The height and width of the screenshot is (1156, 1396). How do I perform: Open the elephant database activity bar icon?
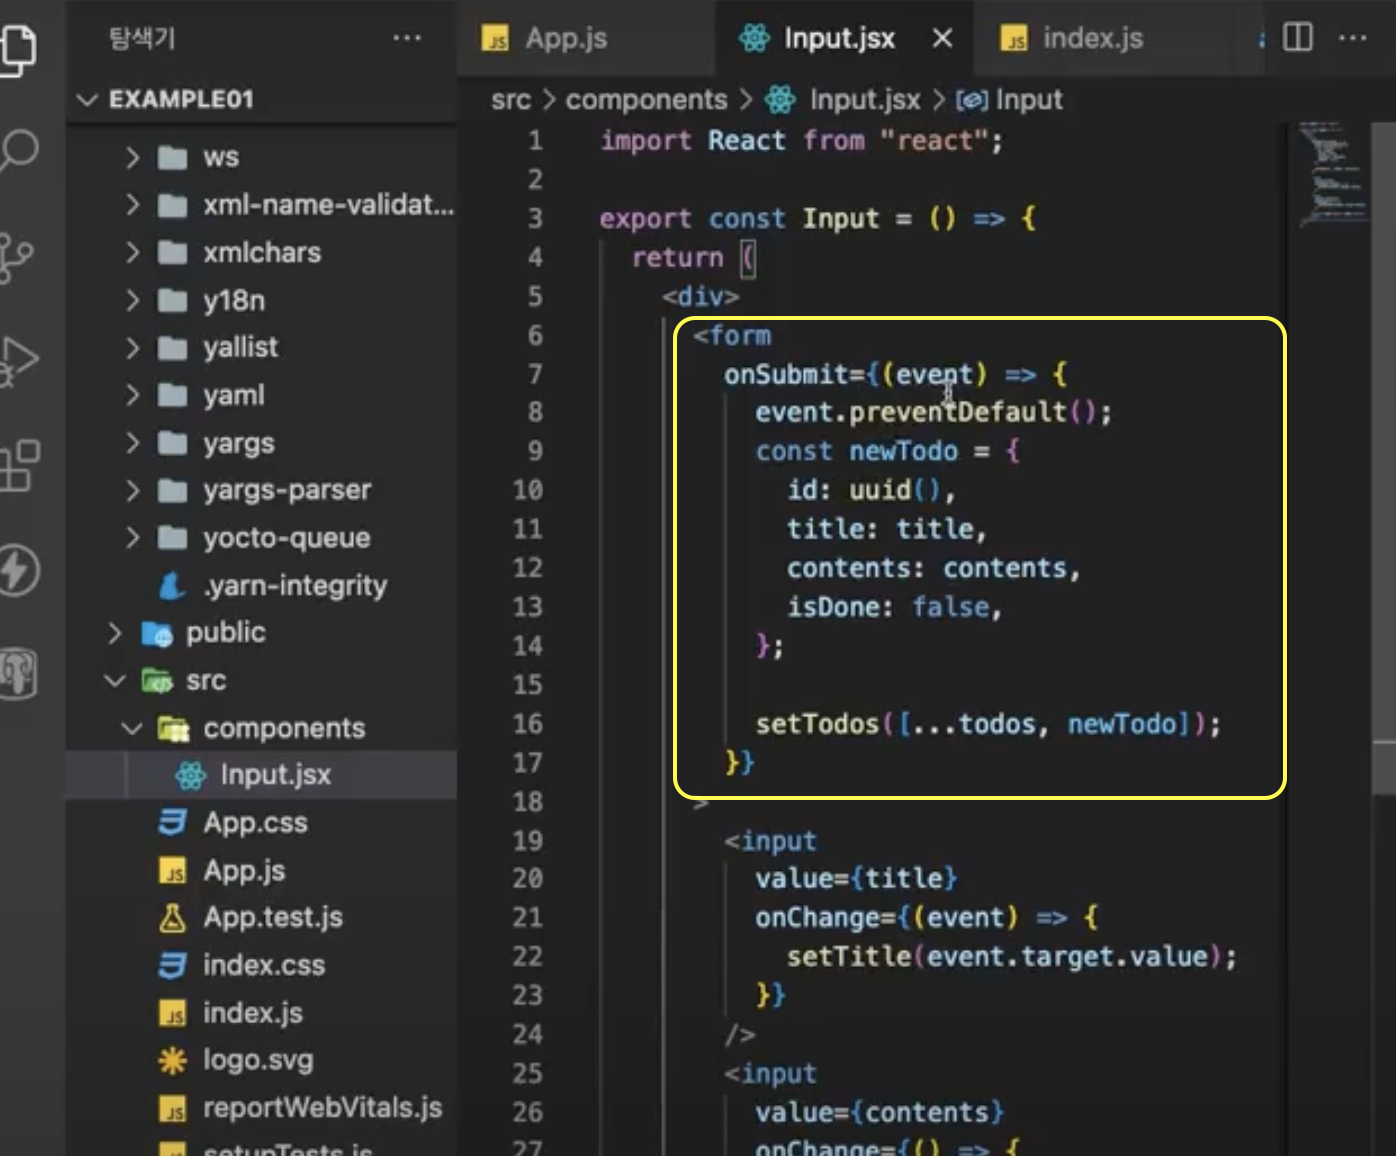point(18,673)
